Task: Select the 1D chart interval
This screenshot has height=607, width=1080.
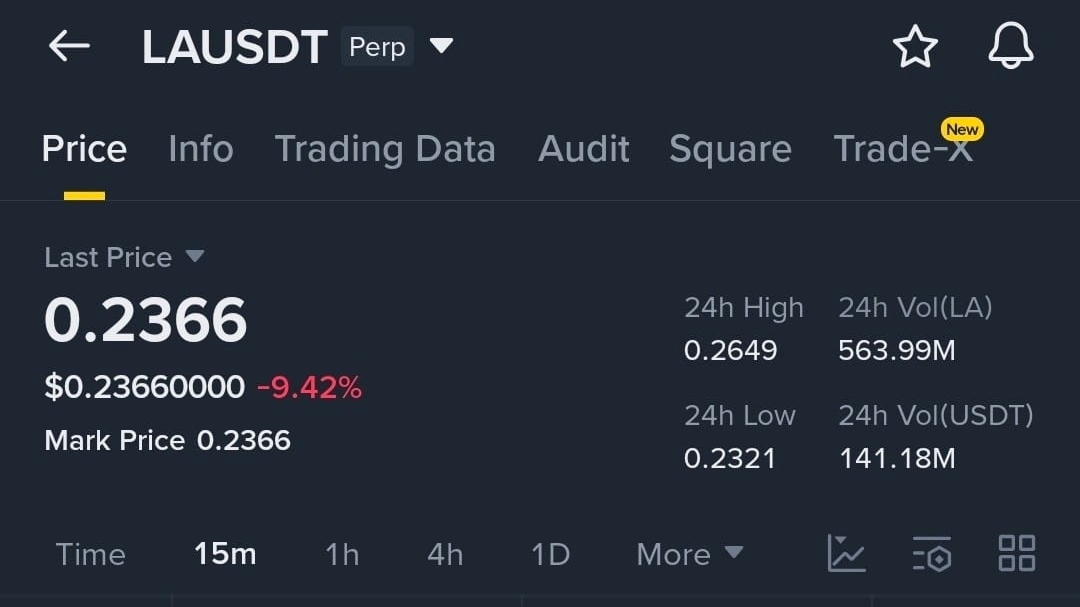Action: (550, 554)
